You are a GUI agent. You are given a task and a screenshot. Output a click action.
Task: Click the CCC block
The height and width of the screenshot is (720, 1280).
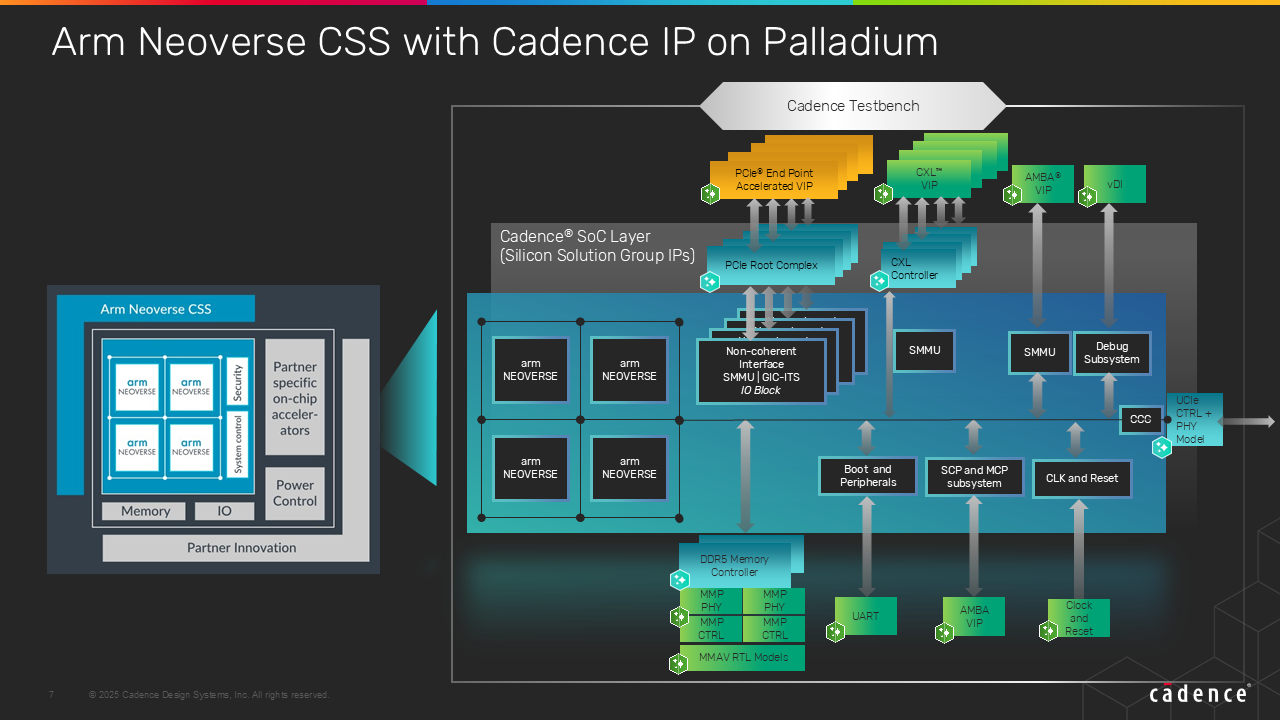[1140, 420]
